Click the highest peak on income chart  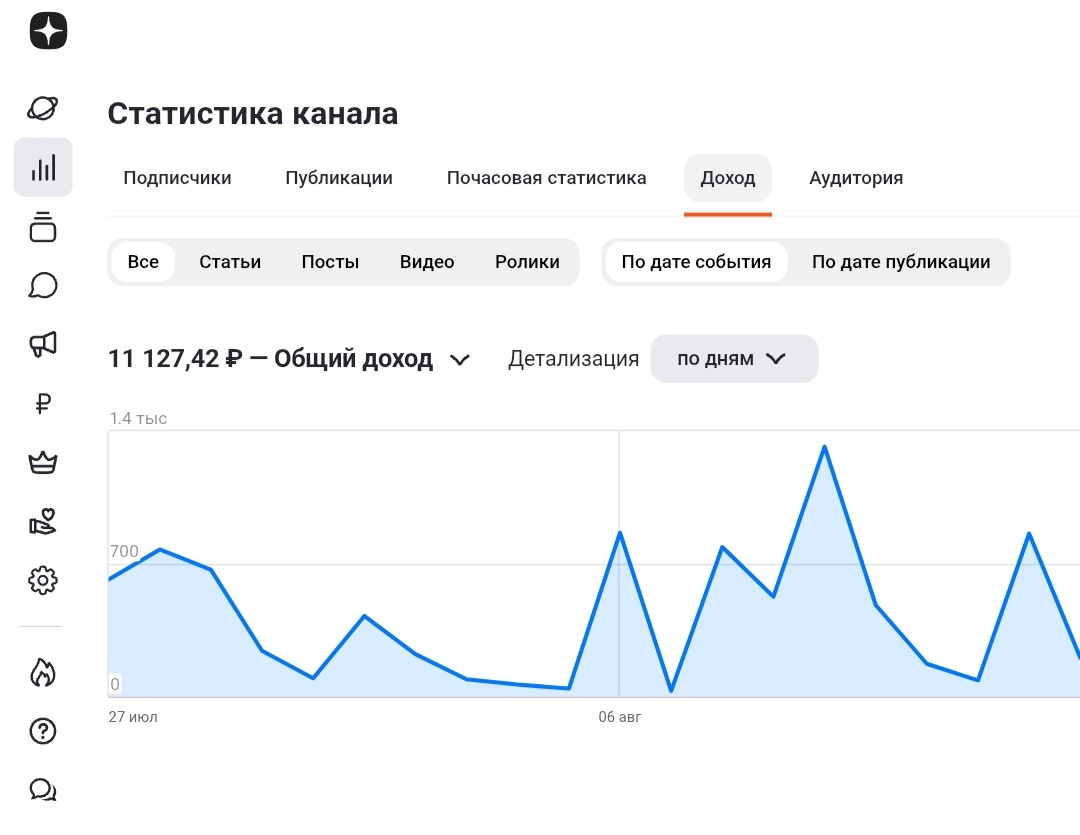click(x=824, y=446)
